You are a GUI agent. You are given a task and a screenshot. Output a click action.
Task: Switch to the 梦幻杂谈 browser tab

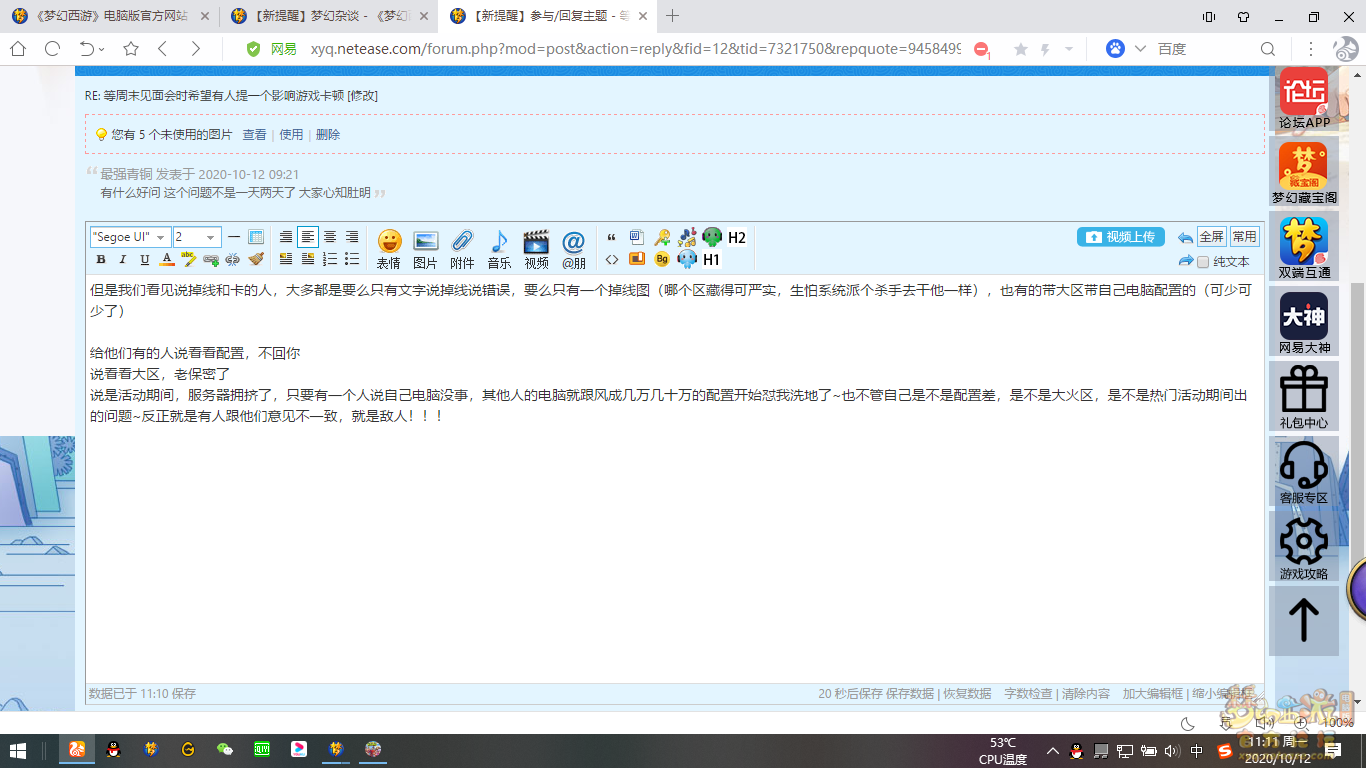point(328,16)
